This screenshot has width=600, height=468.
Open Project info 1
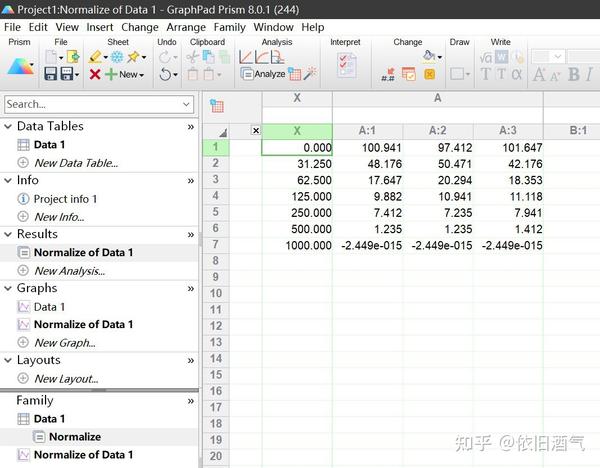(x=65, y=199)
